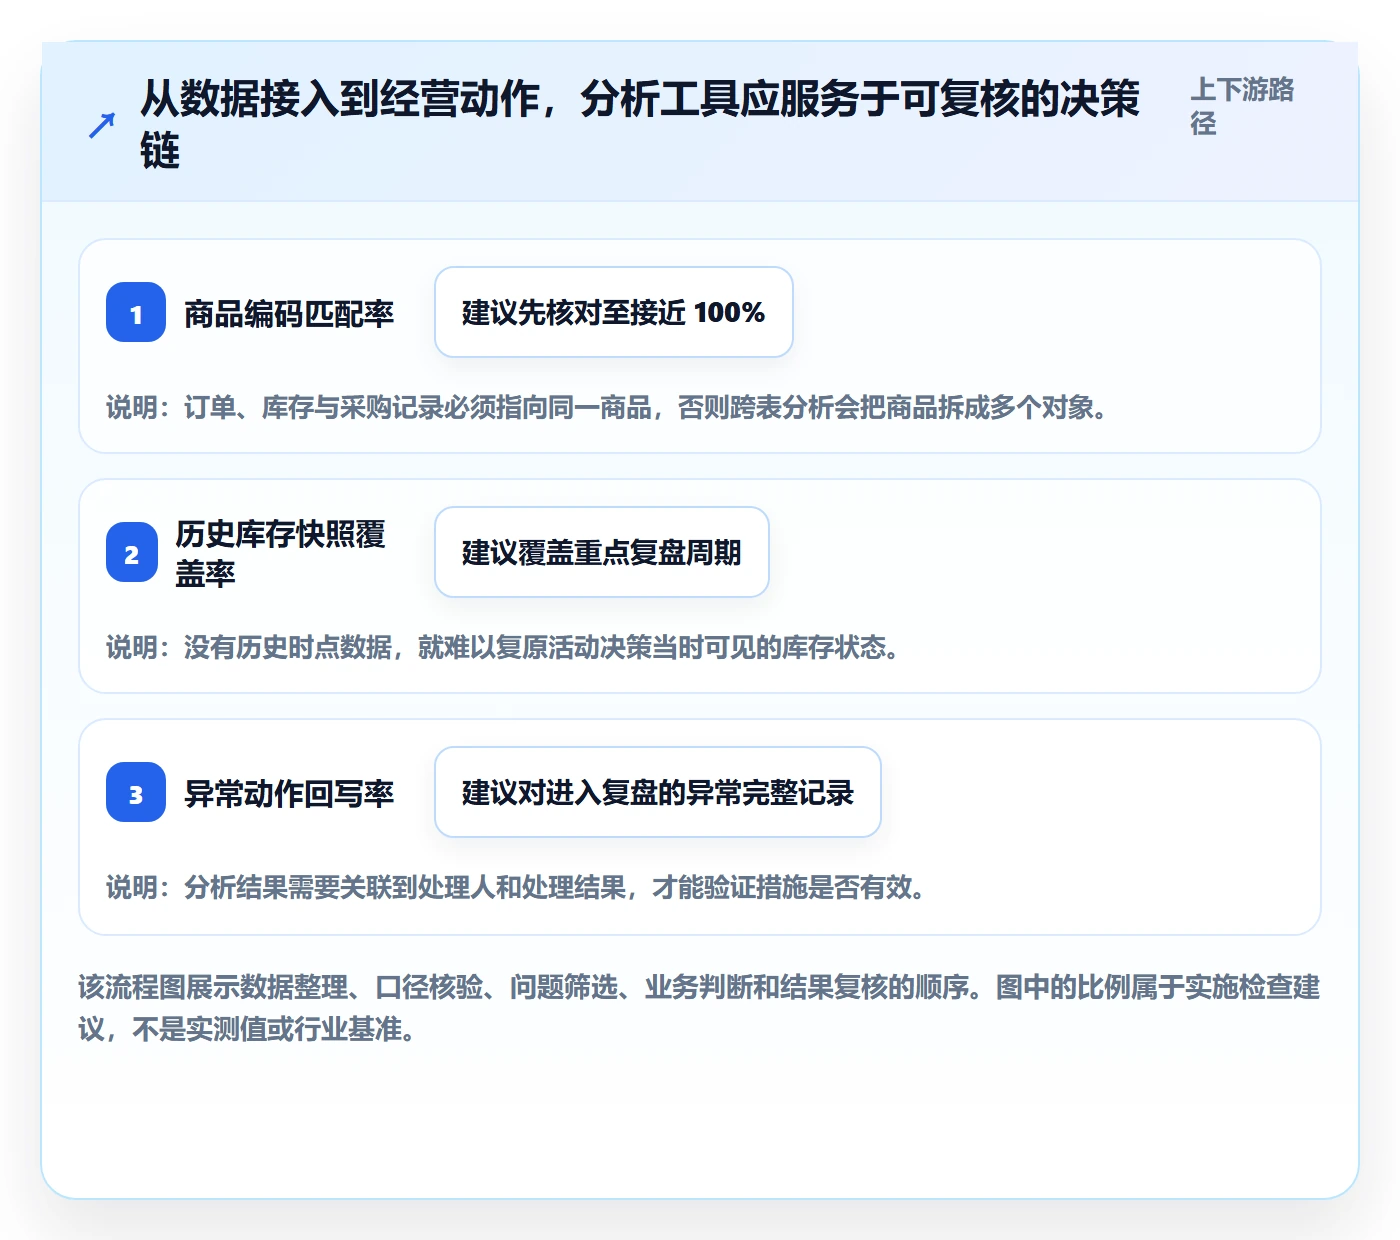Click the explanation about 没有历史时点数据
The image size is (1400, 1240).
(x=502, y=648)
